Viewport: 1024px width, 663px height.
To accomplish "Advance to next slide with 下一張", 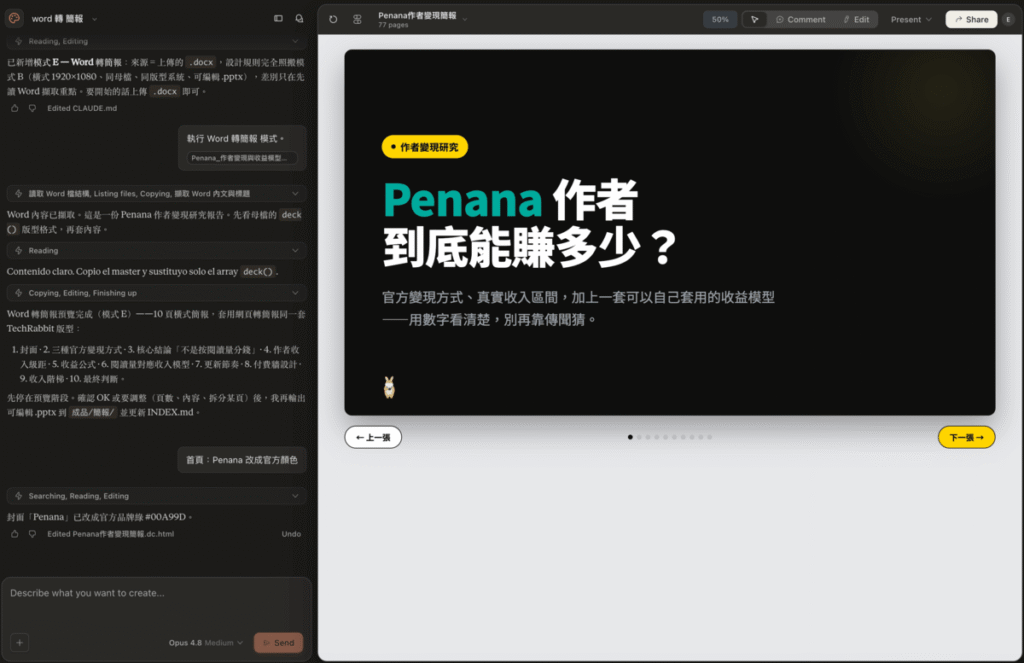I will coord(967,438).
